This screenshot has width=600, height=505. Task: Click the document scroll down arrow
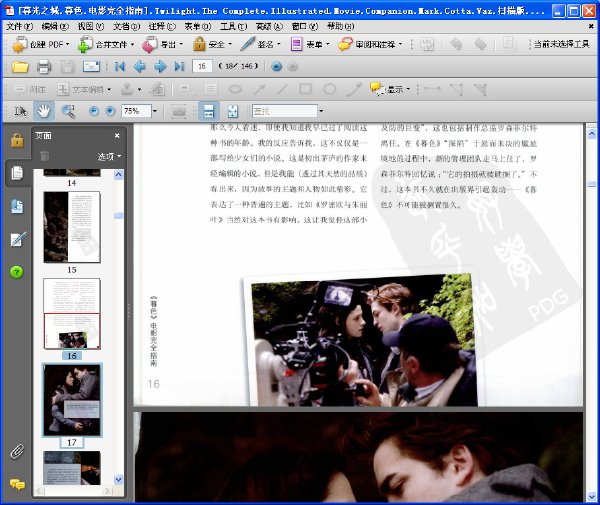[x=592, y=497]
